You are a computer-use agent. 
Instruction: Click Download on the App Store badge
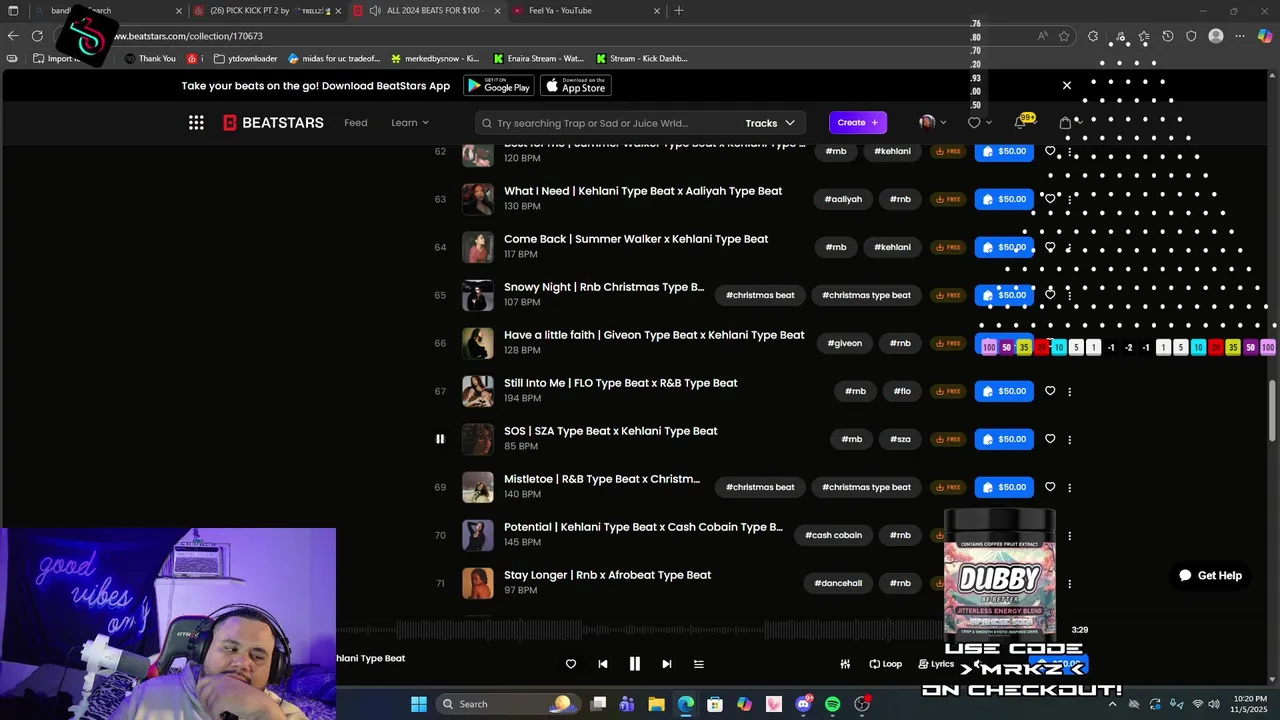point(576,85)
